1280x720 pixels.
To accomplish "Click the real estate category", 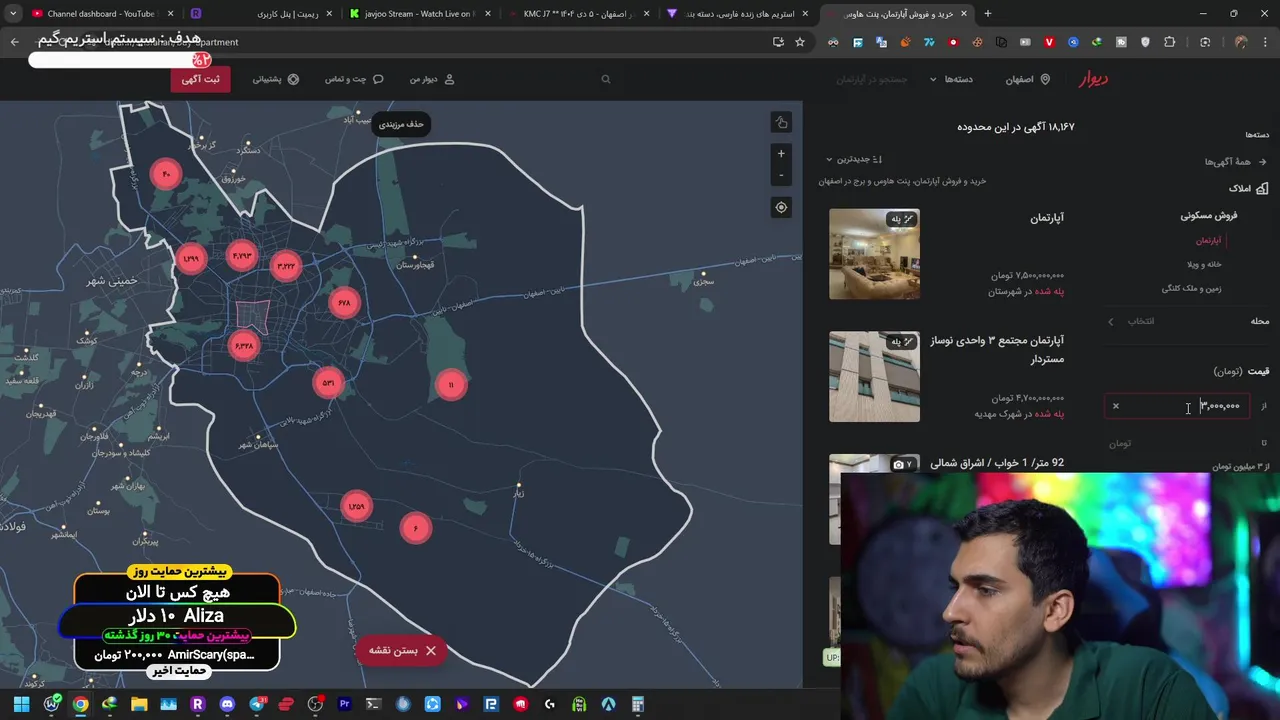I will pyautogui.click(x=1248, y=188).
